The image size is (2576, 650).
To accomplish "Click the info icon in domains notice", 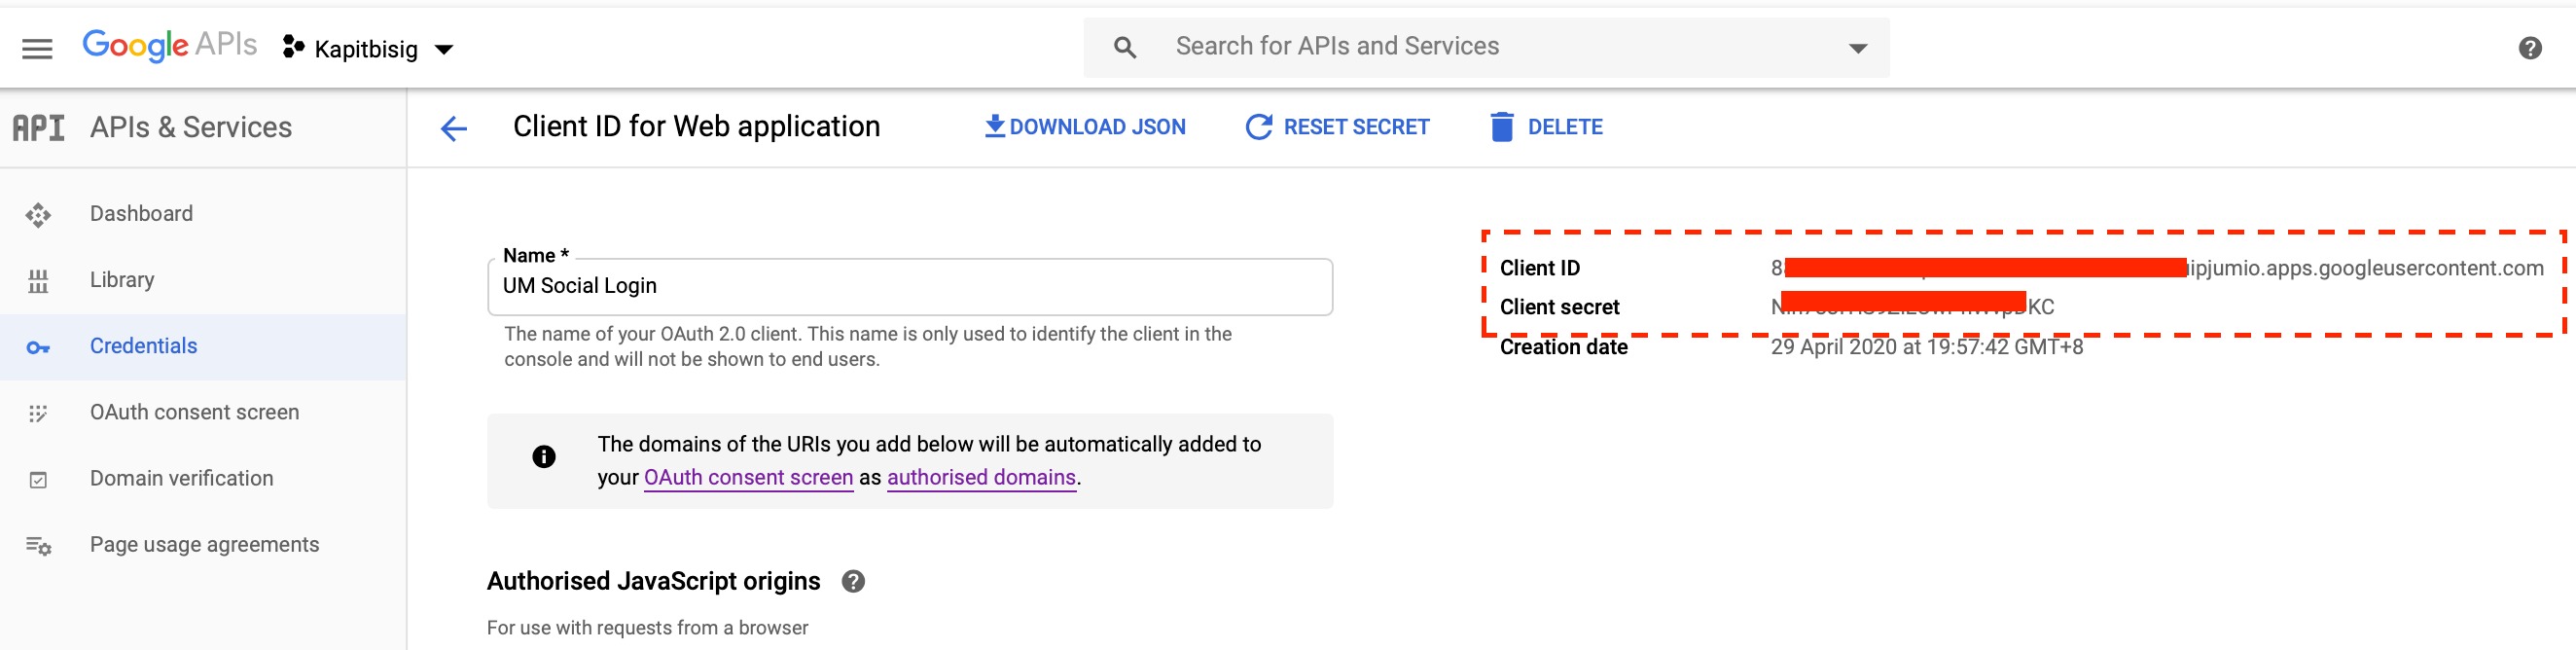I will [544, 457].
